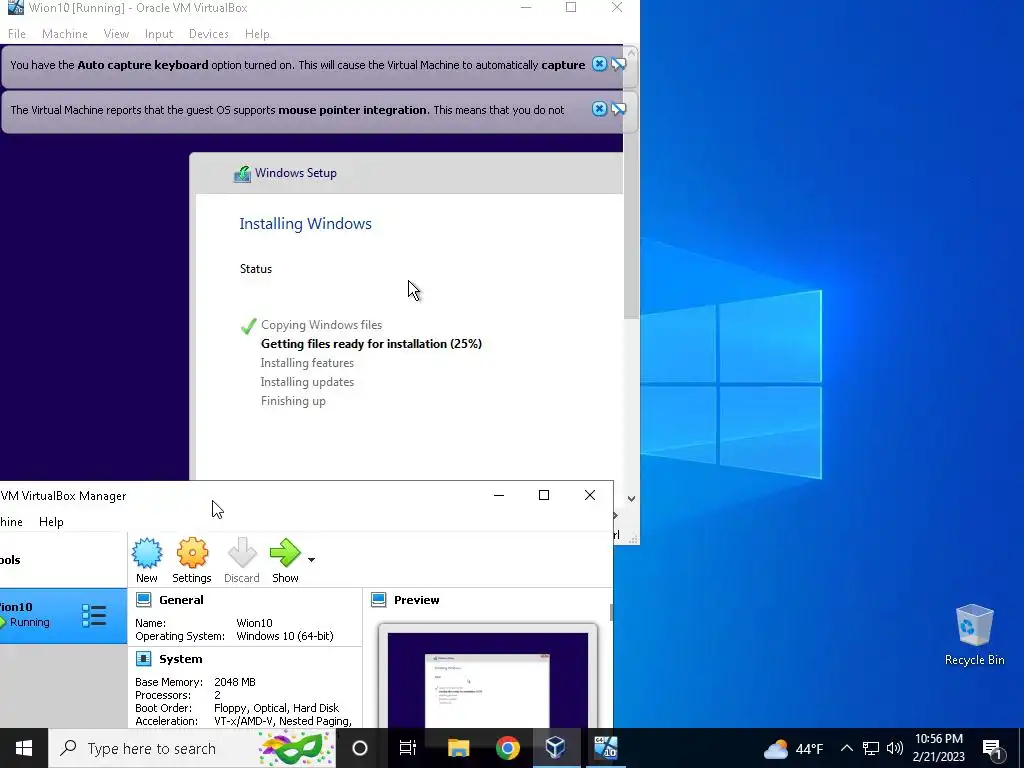Image resolution: width=1024 pixels, height=768 pixels.
Task: Click the Windows Setup title icon
Action: 242,174
